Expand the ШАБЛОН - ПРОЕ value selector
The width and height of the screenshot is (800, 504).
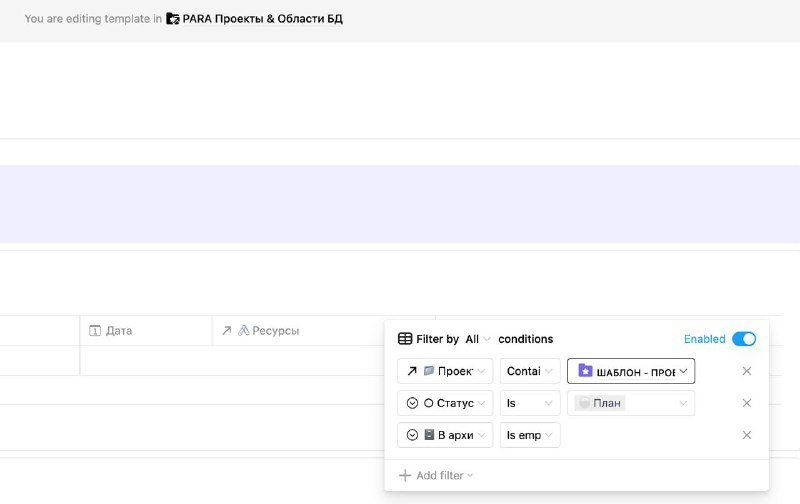631,371
